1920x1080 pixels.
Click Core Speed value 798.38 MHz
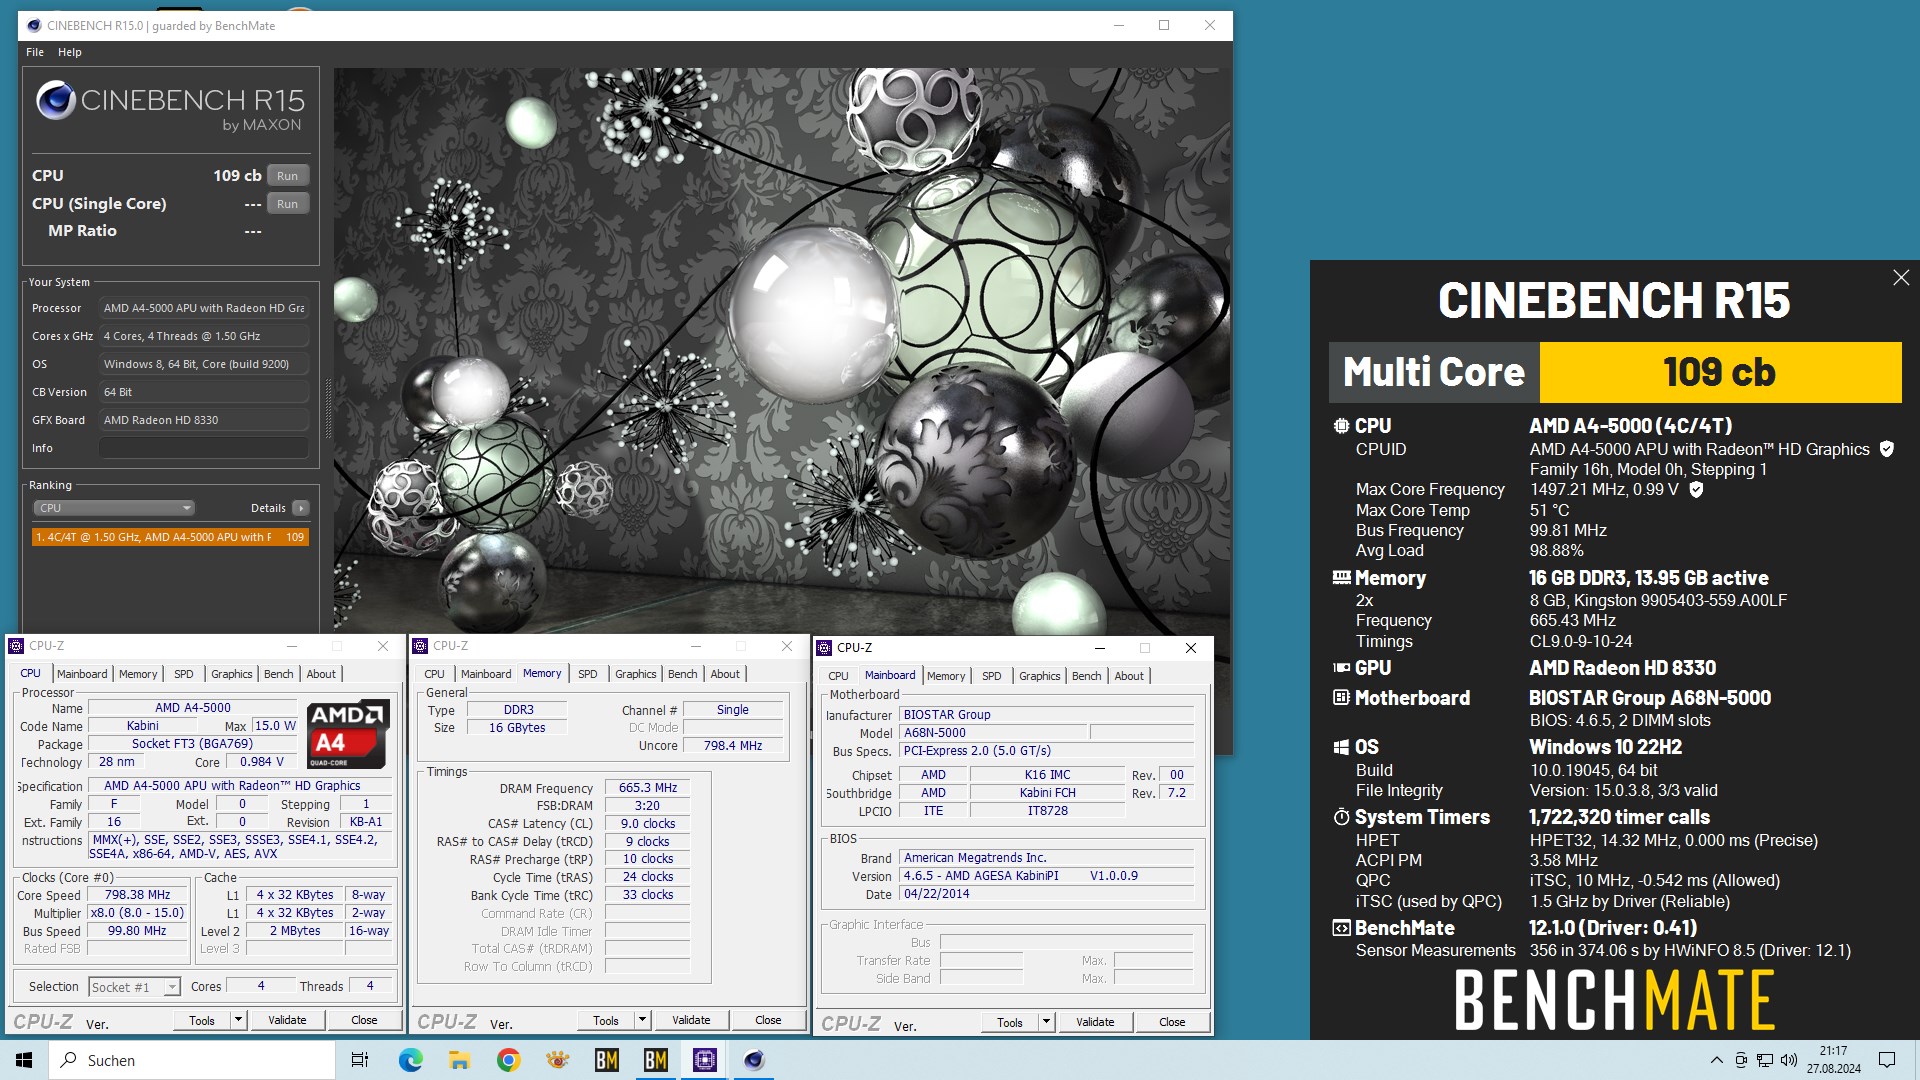[138, 895]
